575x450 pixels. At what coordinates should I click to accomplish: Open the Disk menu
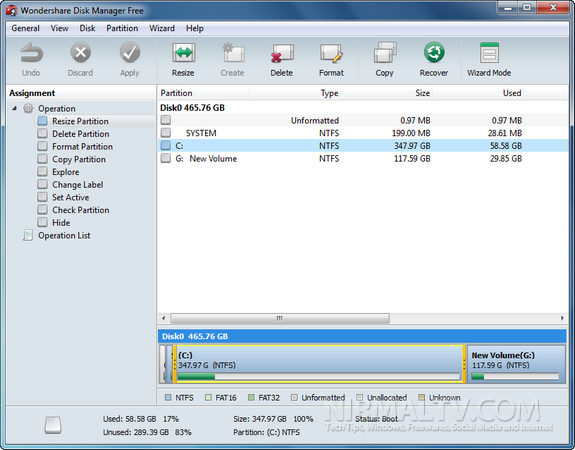tap(87, 28)
